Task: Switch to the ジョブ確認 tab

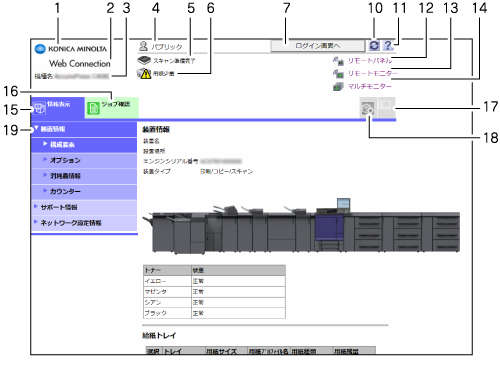Action: click(x=112, y=108)
